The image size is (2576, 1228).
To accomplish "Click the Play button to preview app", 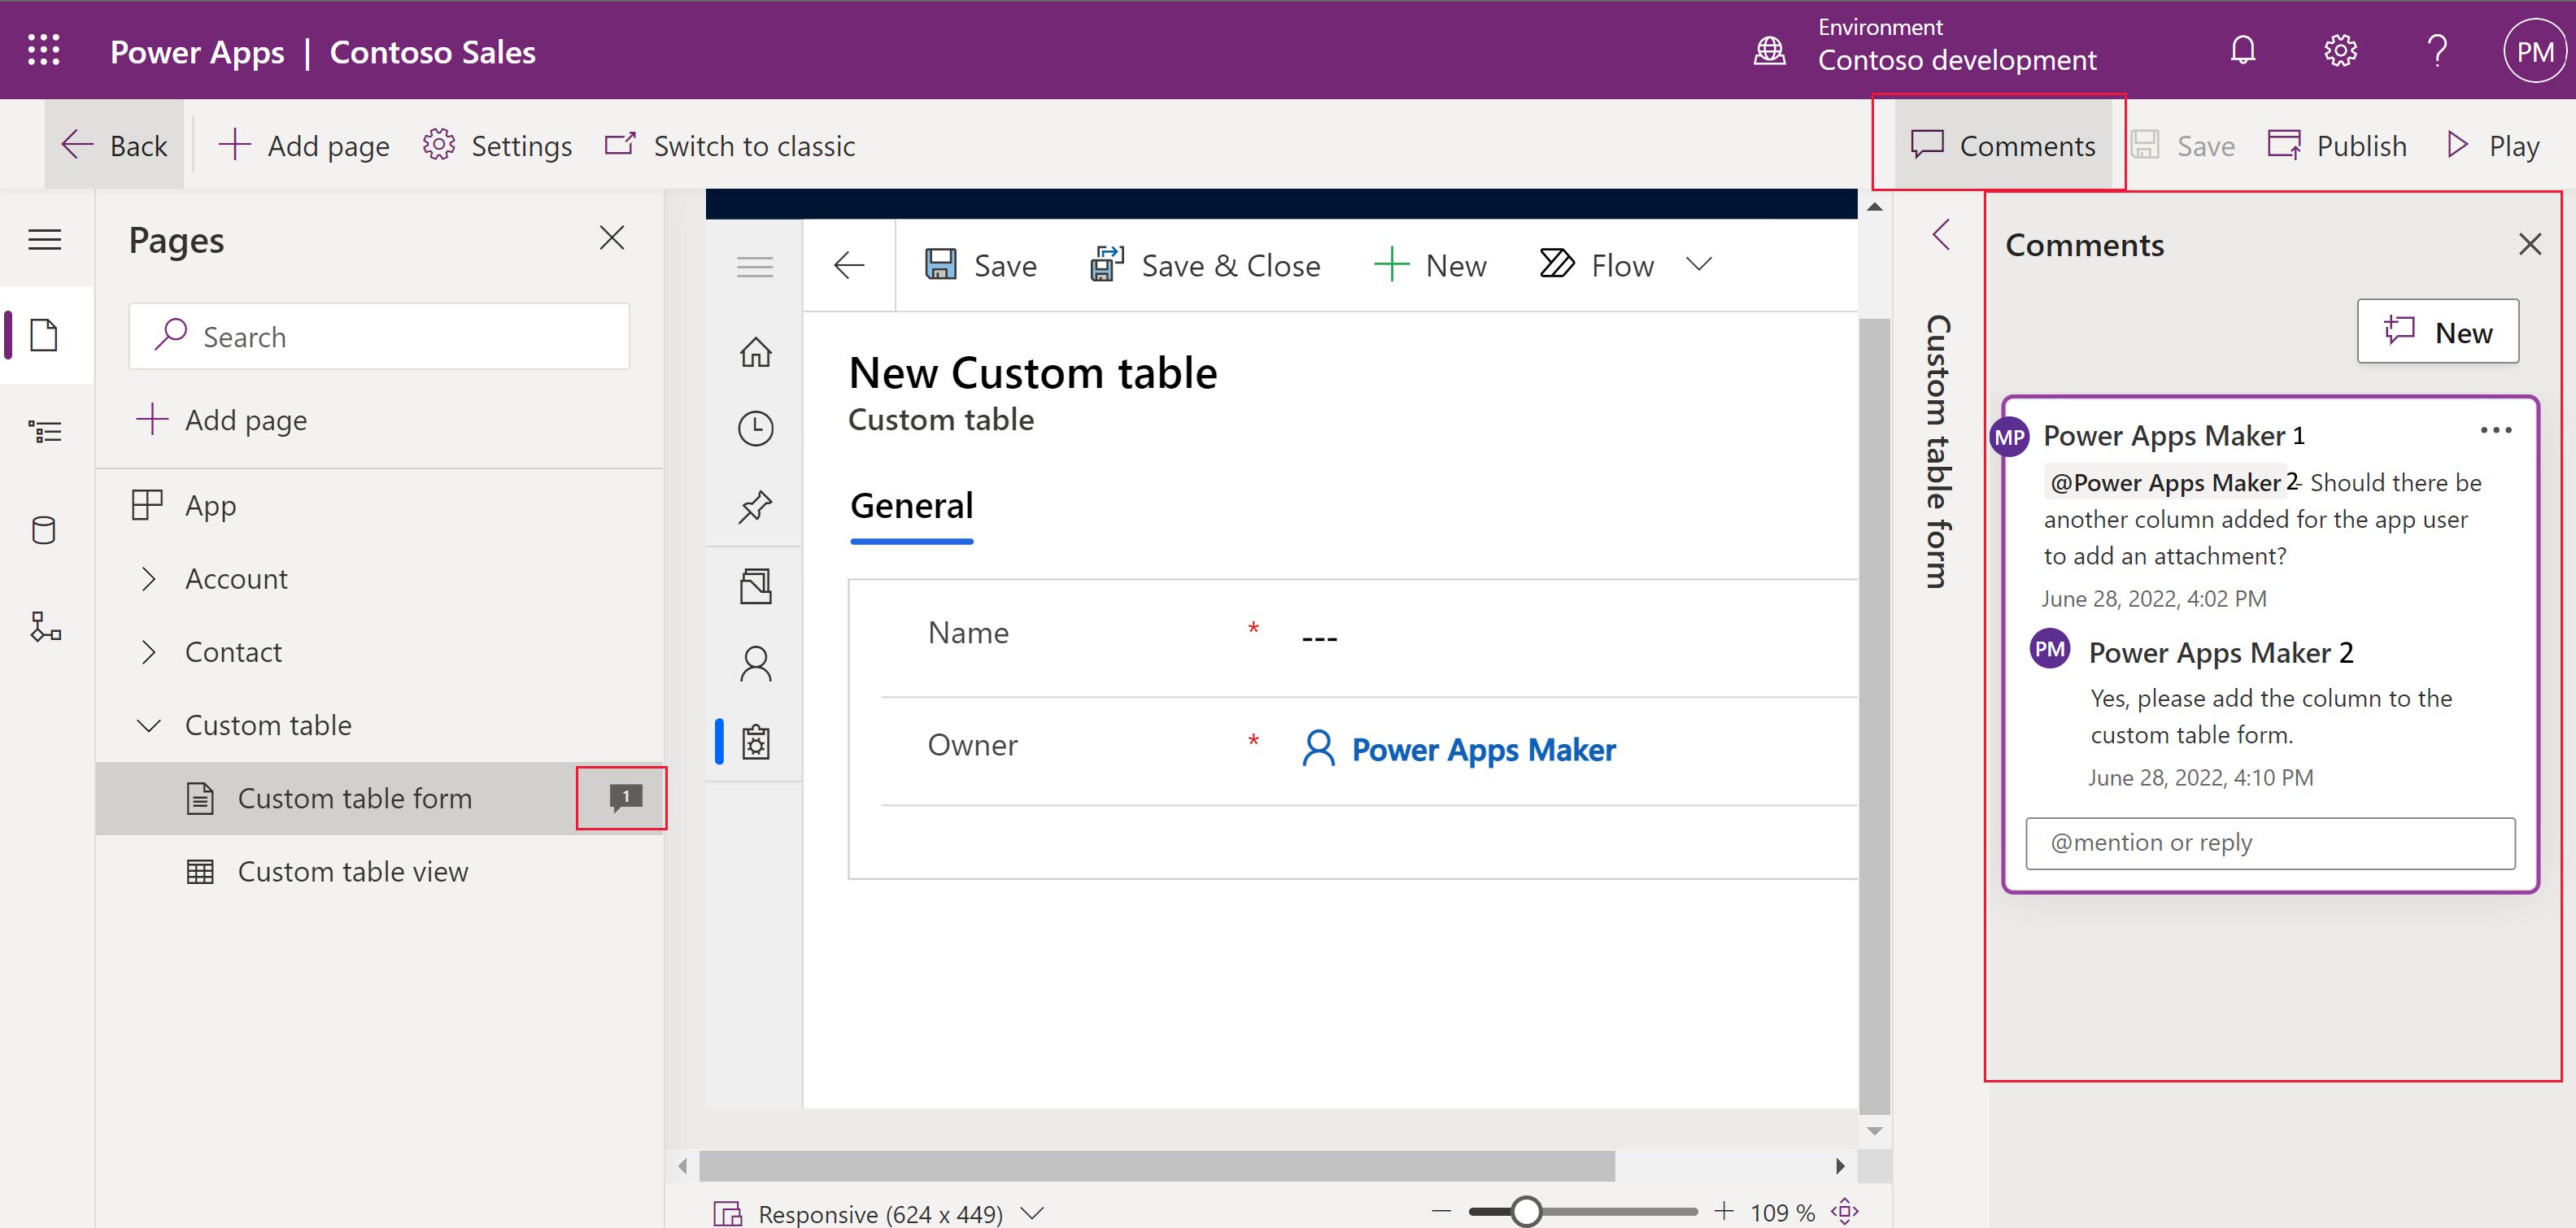I will [2494, 146].
